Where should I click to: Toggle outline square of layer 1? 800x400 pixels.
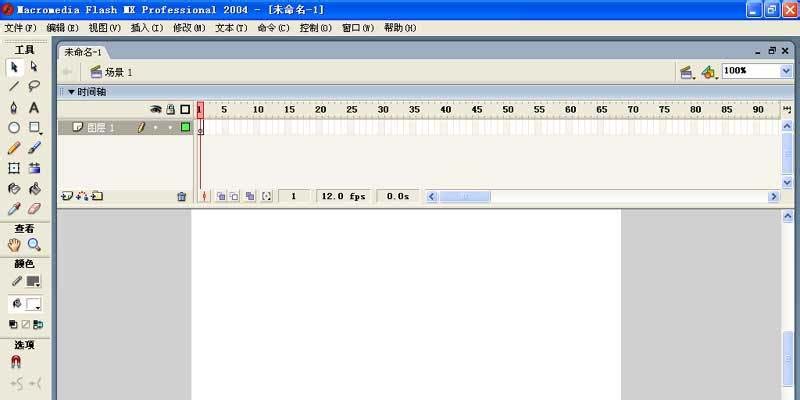click(x=185, y=127)
